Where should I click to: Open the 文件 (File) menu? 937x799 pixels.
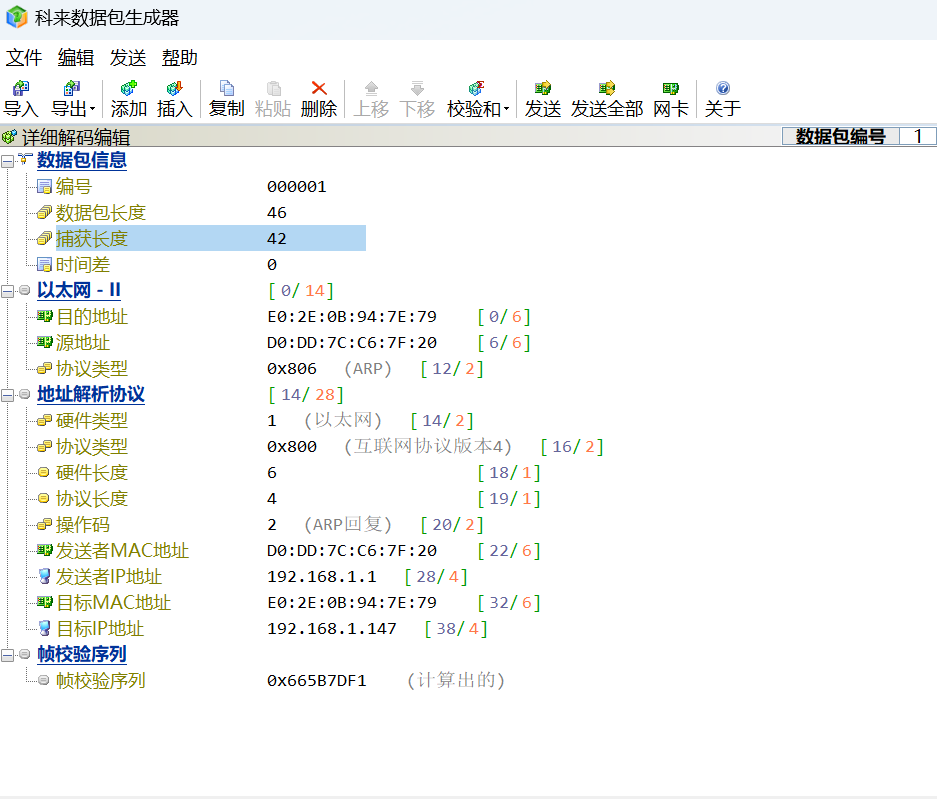click(24, 58)
